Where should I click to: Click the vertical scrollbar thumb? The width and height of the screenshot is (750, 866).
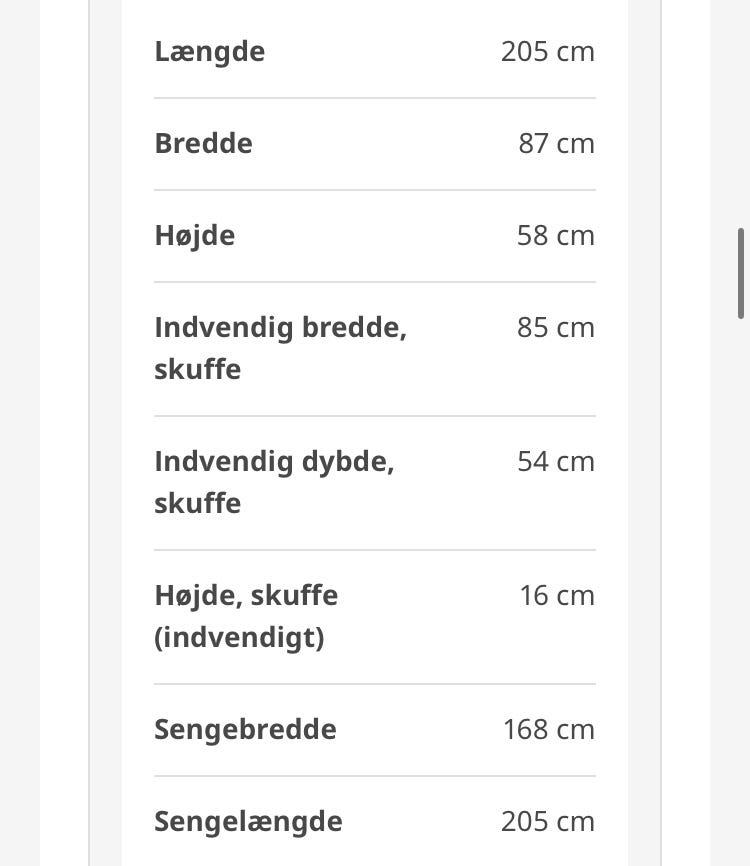click(741, 273)
